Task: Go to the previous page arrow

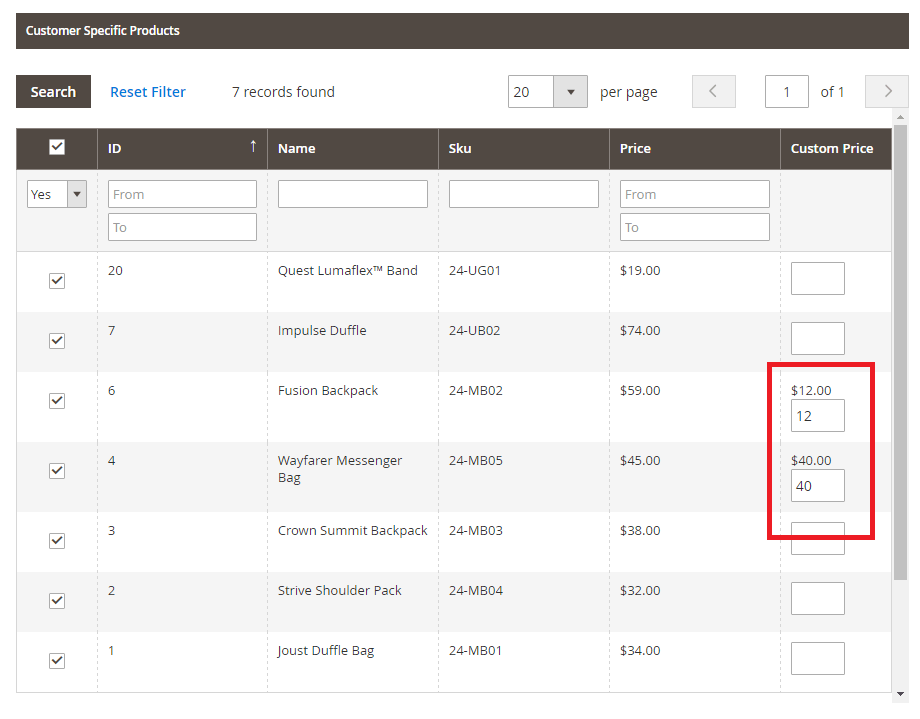Action: coord(713,92)
